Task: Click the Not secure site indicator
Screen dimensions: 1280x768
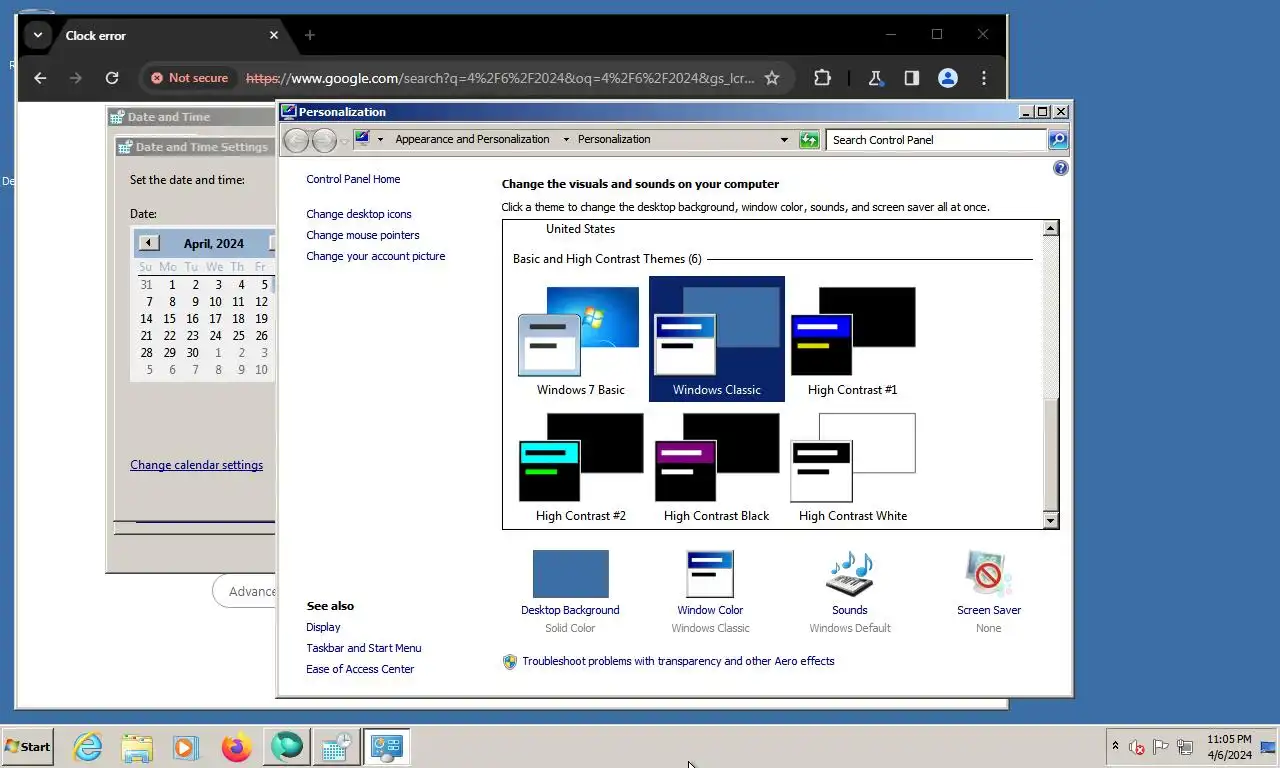Action: [189, 78]
